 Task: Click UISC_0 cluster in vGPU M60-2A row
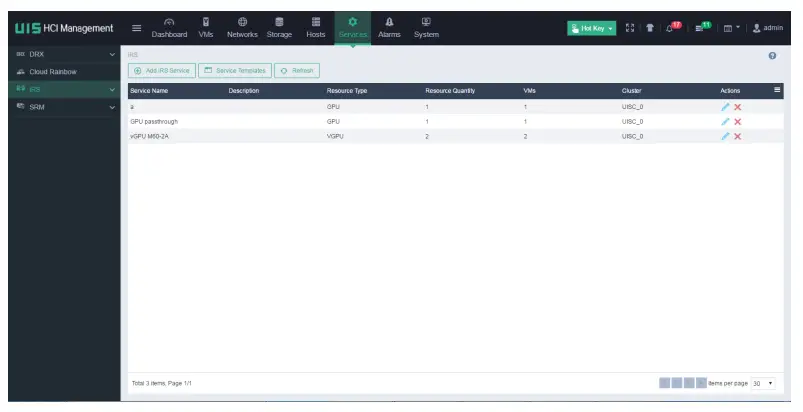click(632, 137)
